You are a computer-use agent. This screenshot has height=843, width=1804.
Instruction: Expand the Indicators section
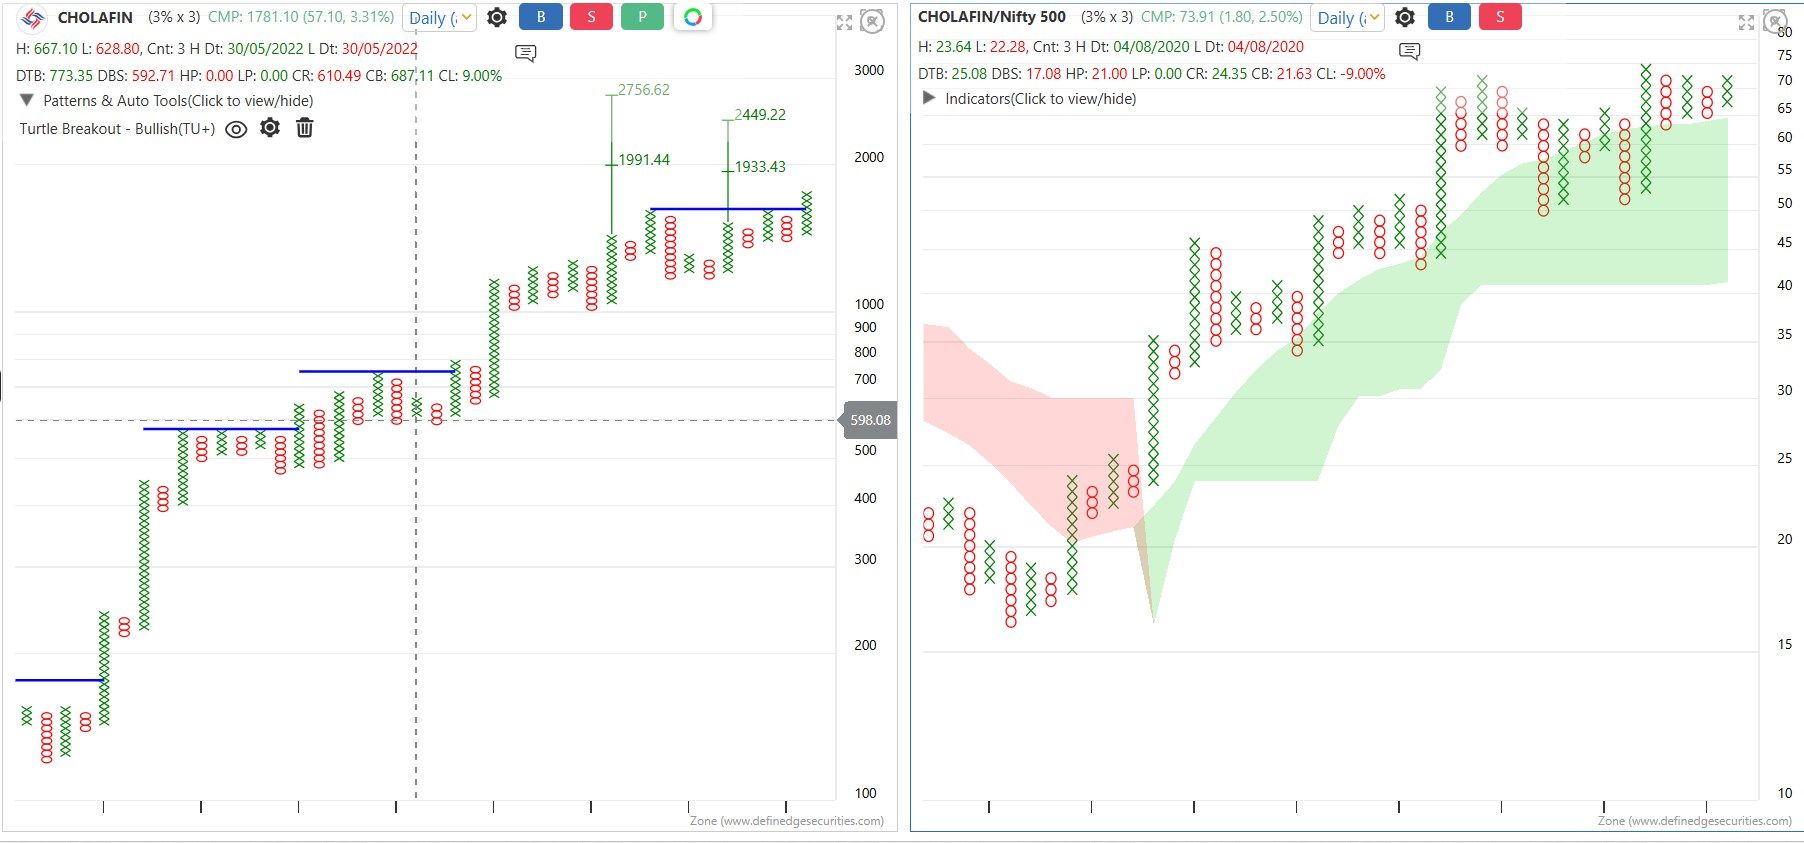pyautogui.click(x=929, y=98)
